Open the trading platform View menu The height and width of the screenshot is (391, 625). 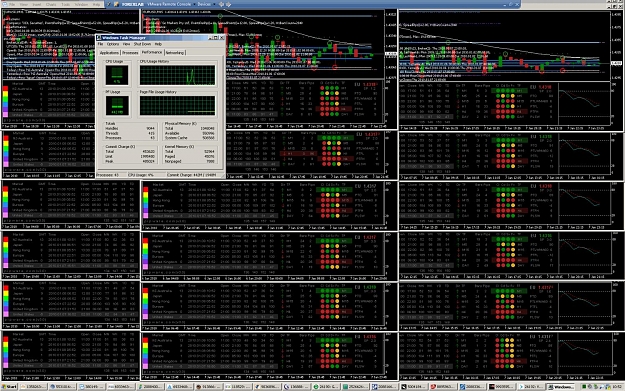(24, 4)
